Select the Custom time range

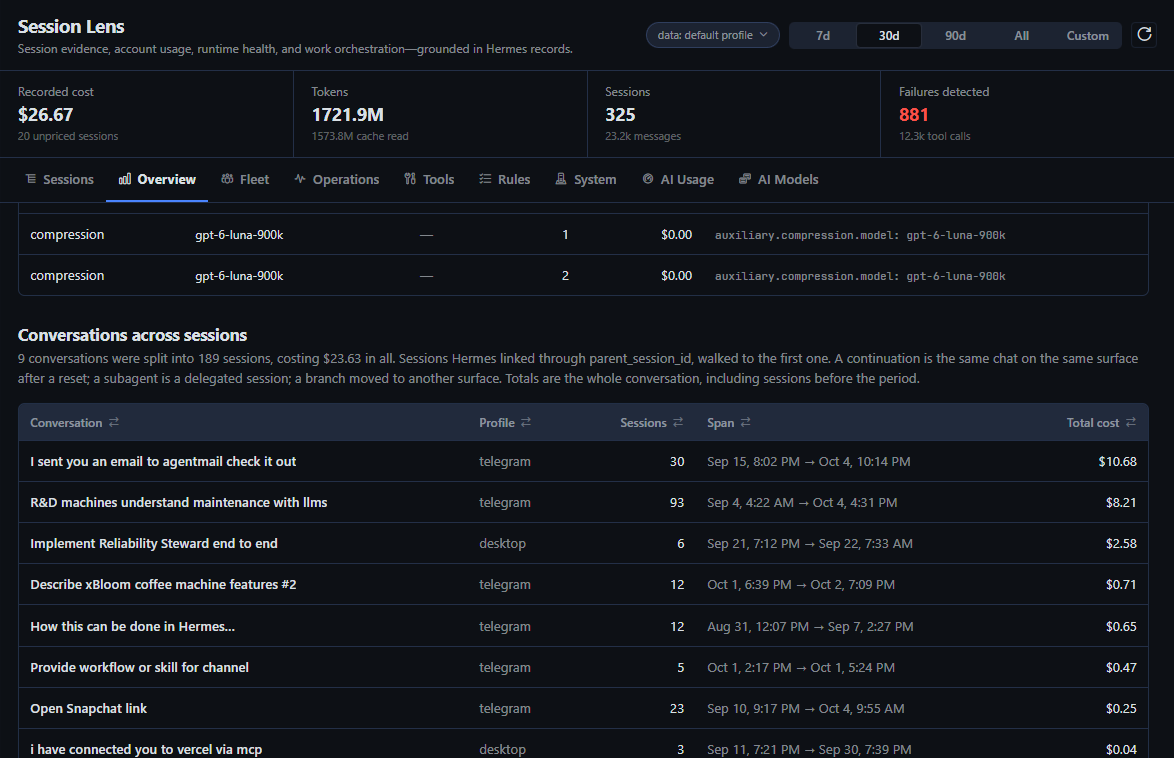[1087, 35]
